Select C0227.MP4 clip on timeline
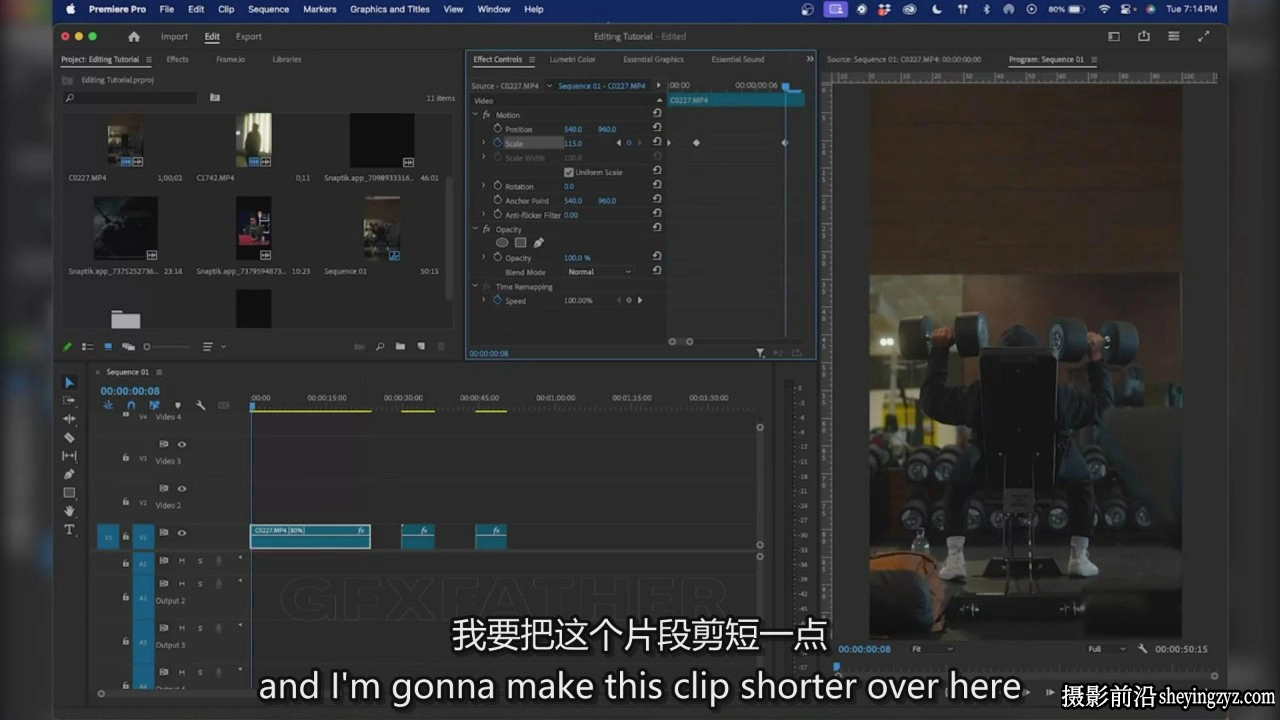The width and height of the screenshot is (1280, 720). 310,536
